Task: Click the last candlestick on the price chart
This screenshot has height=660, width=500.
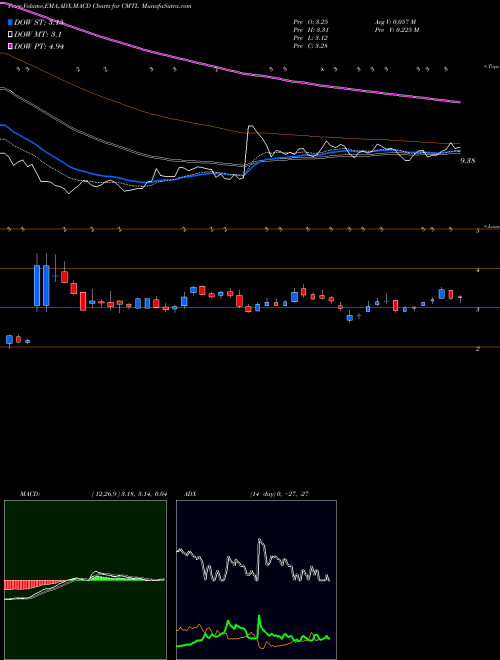Action: coord(460,298)
